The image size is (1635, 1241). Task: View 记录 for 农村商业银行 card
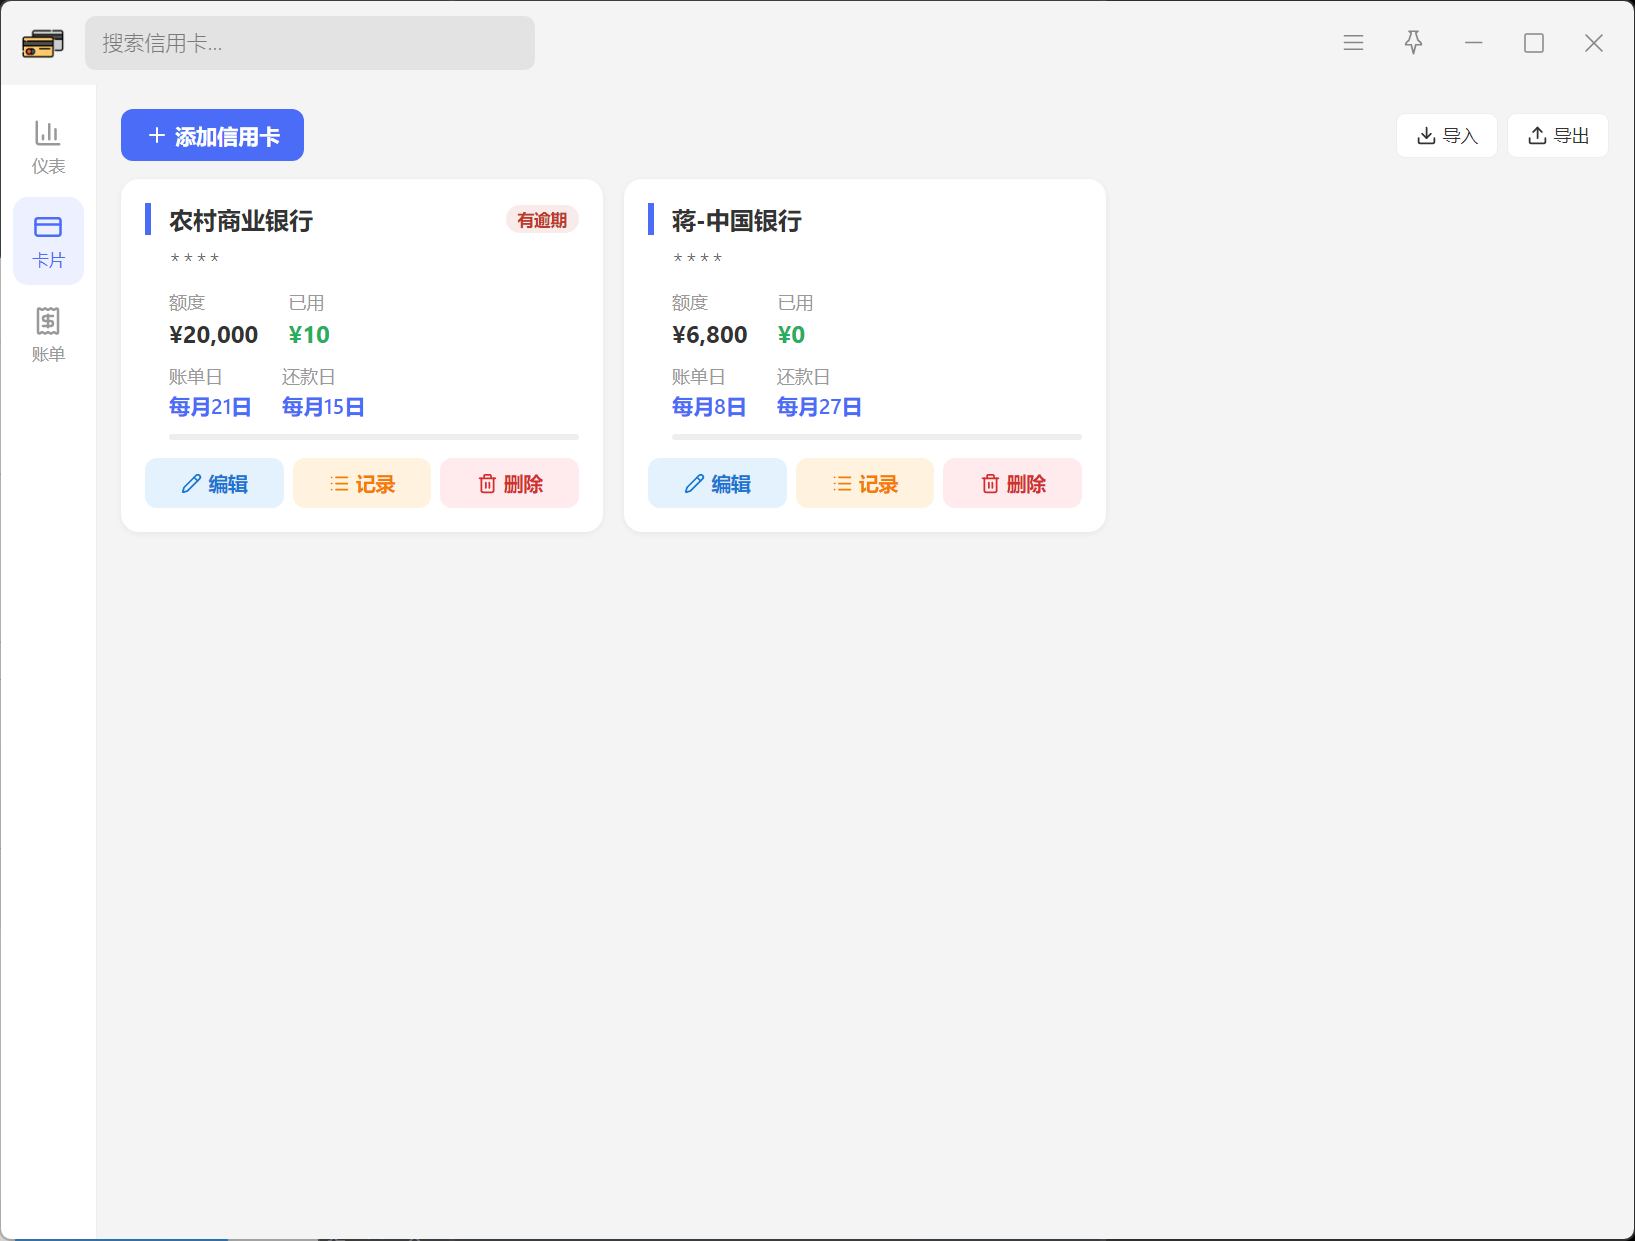click(x=362, y=484)
